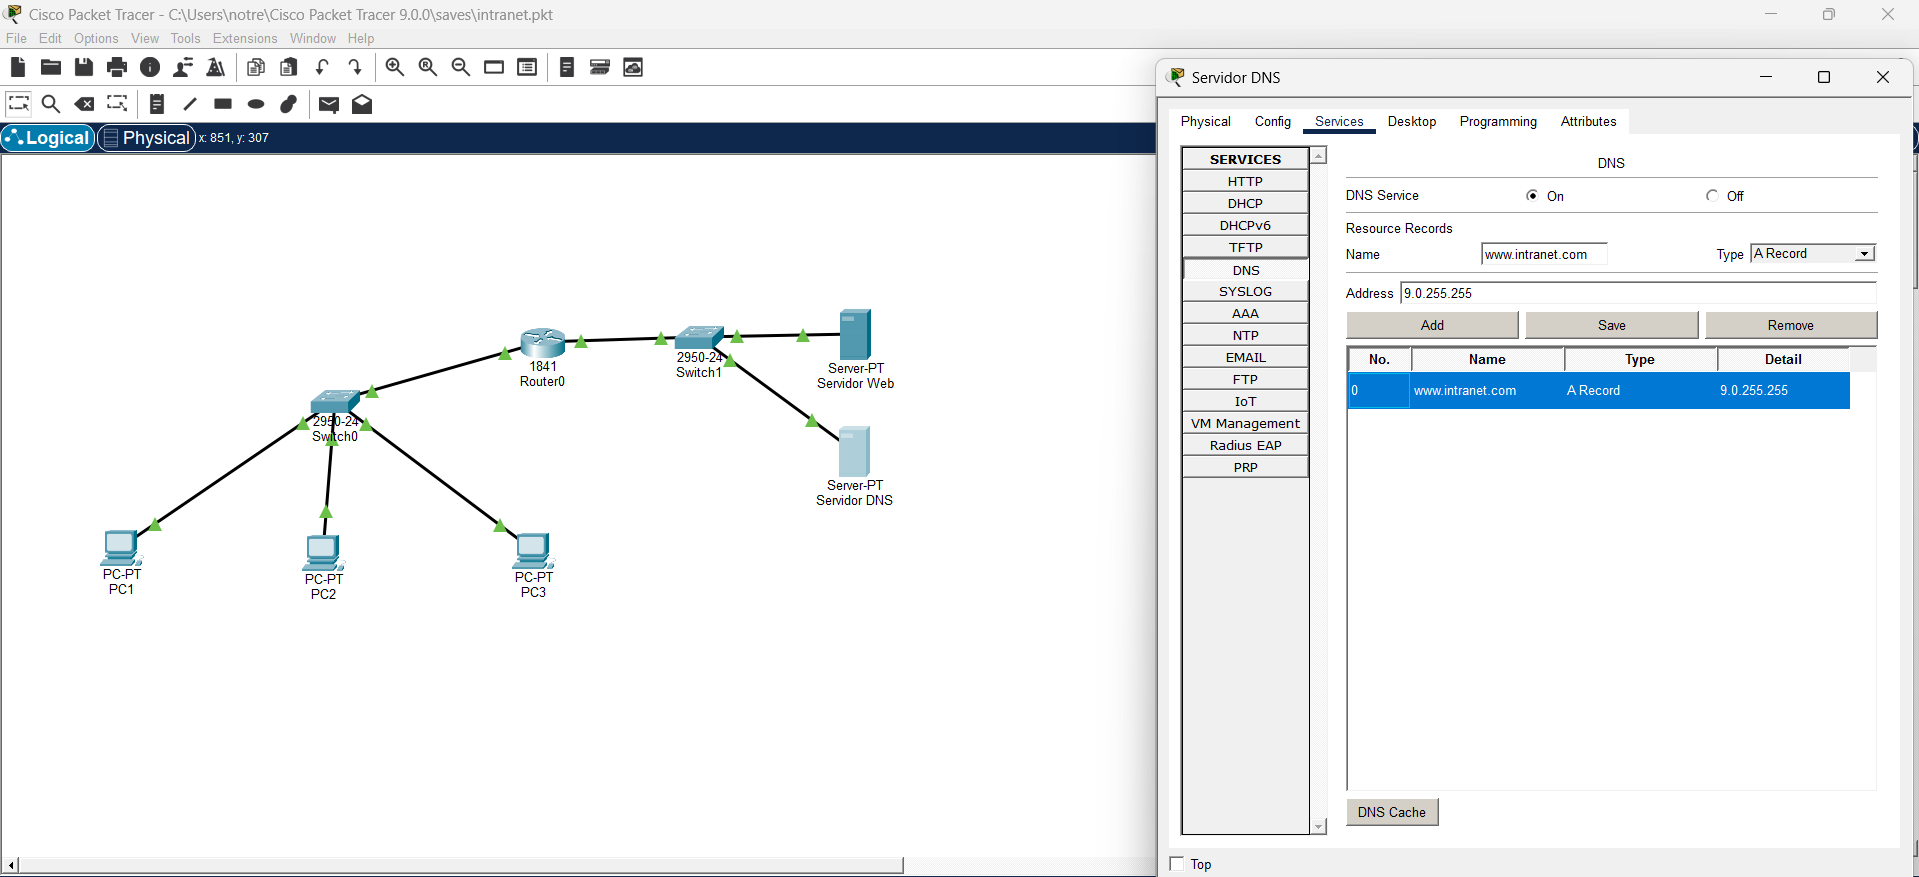This screenshot has width=1919, height=877.
Task: Open the Cluster Association icon
Action: pos(633,67)
